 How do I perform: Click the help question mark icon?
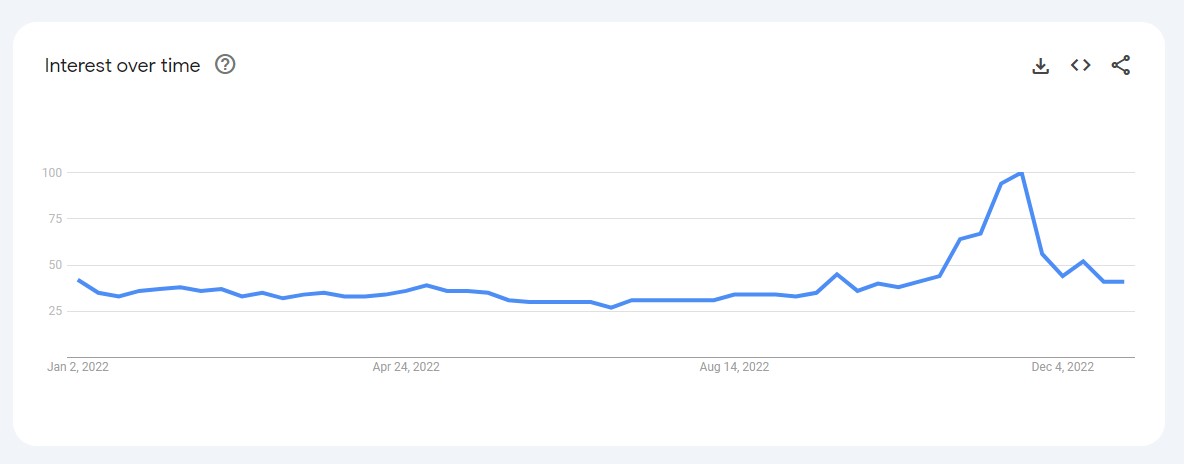click(225, 65)
